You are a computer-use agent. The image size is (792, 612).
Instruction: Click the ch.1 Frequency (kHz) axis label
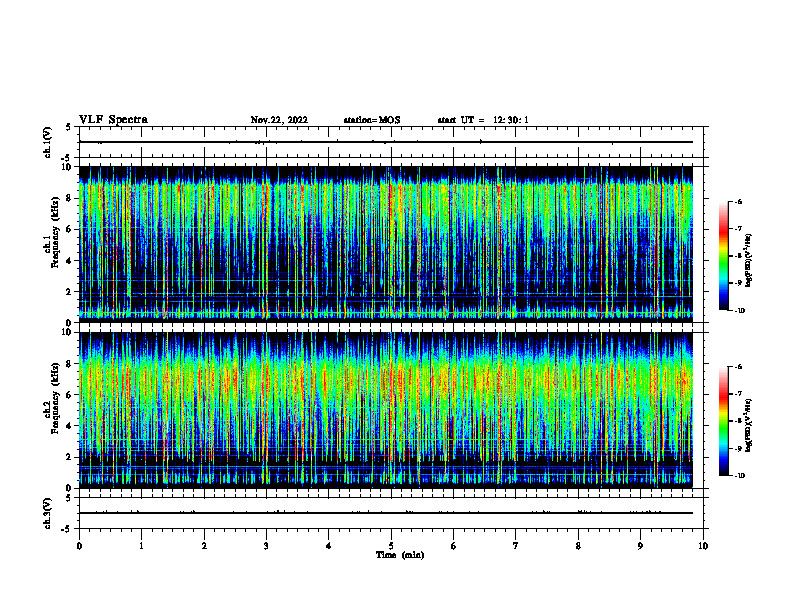(52, 233)
